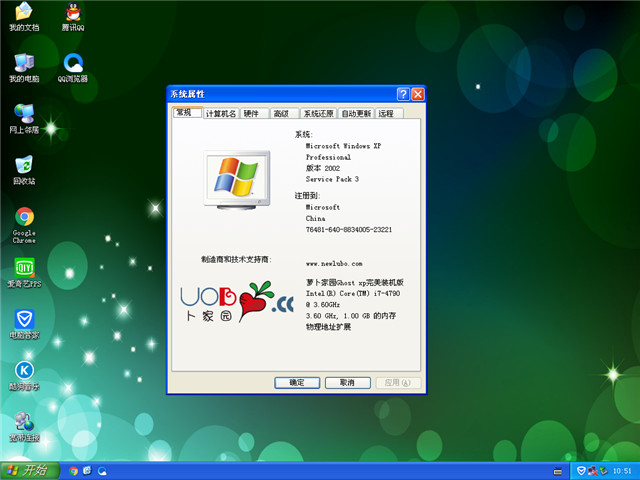This screenshot has height=480, width=640.
Task: Click the 确定 button
Action: pyautogui.click(x=297, y=383)
